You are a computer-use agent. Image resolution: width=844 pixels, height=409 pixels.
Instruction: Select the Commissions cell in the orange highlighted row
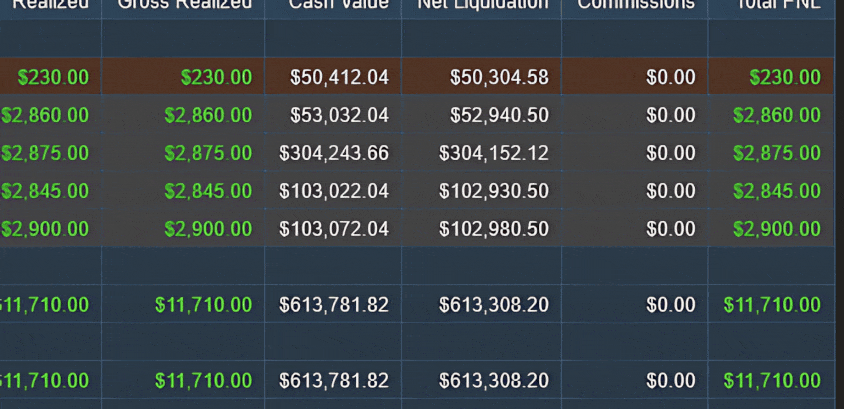click(x=670, y=77)
